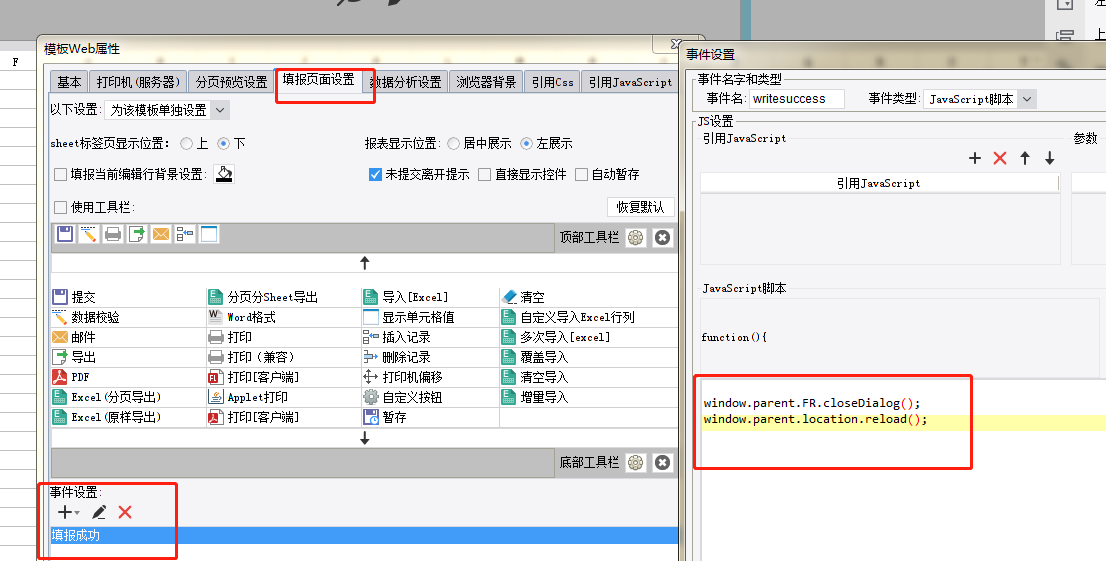Select the 上 radio for sheet标签页显示位置

point(186,143)
